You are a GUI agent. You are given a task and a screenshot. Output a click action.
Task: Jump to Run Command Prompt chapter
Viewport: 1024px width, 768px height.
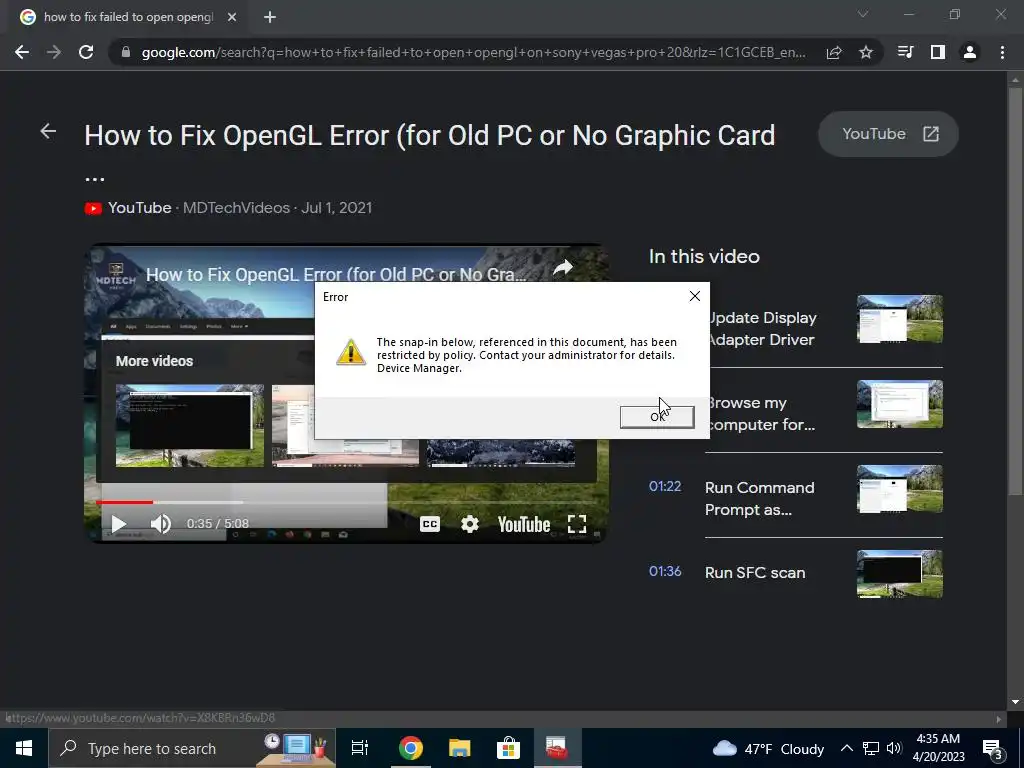click(x=760, y=498)
